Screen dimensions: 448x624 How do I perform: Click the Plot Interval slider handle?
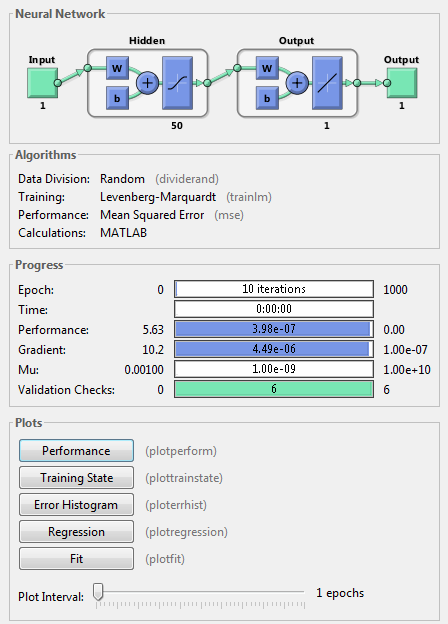click(x=98, y=592)
